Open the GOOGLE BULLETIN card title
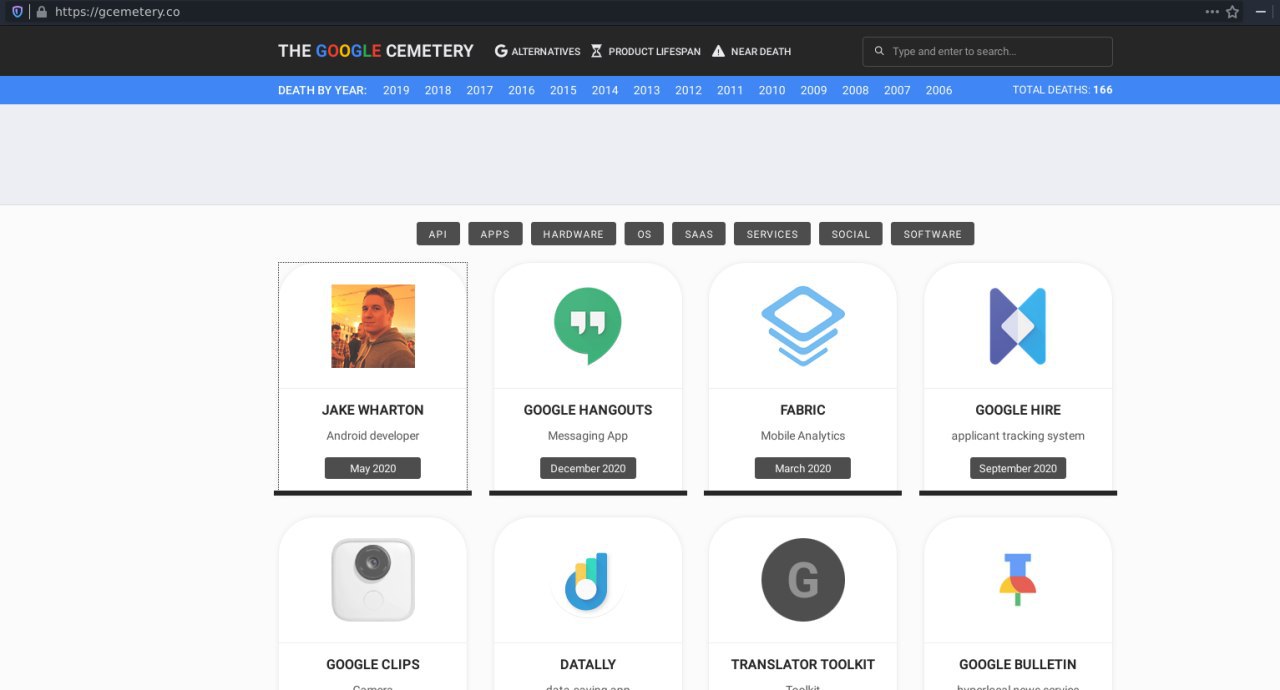 click(x=1018, y=664)
